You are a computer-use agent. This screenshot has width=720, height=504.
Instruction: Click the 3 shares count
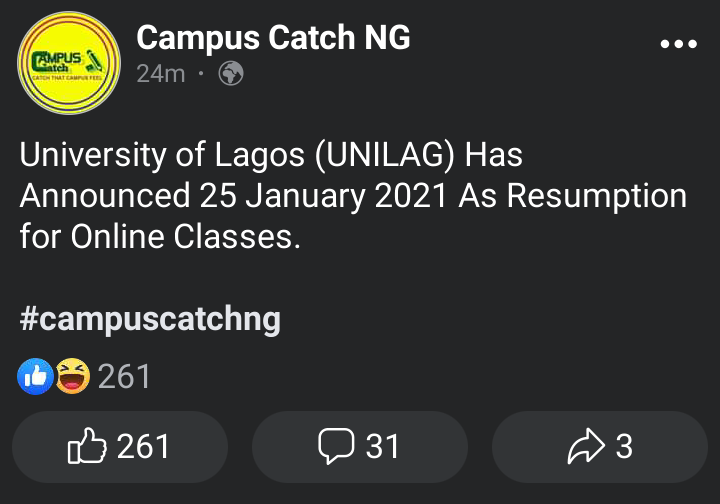pyautogui.click(x=624, y=446)
